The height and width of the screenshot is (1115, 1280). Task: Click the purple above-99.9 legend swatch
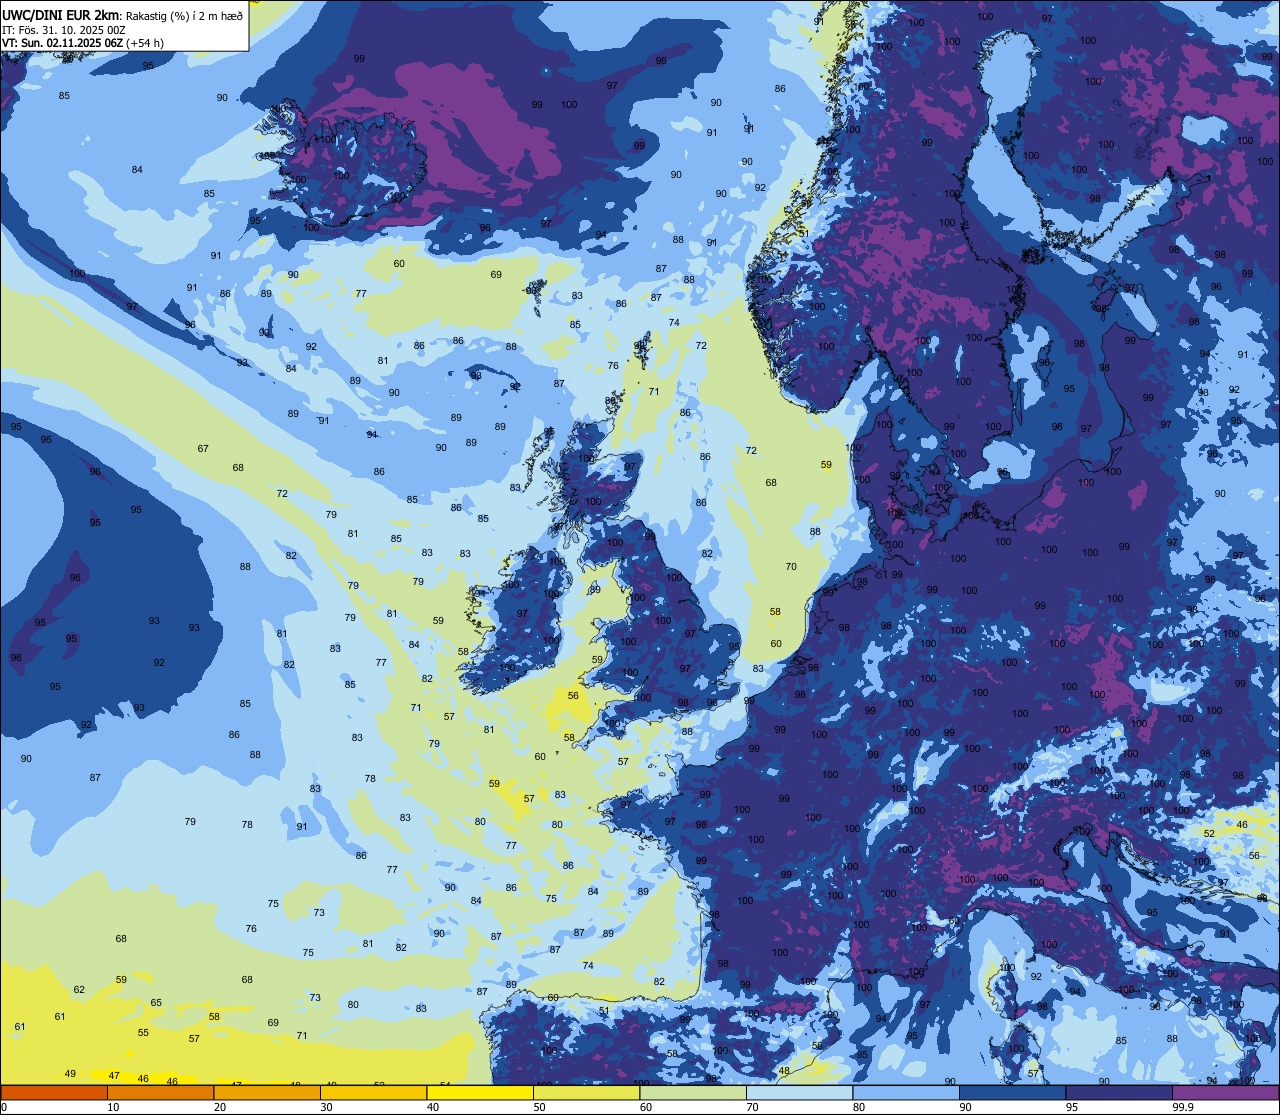[1225, 1092]
